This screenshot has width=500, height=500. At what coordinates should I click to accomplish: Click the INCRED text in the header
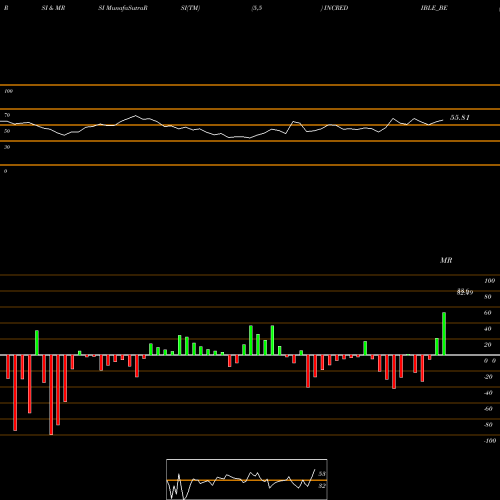pyautogui.click(x=336, y=8)
